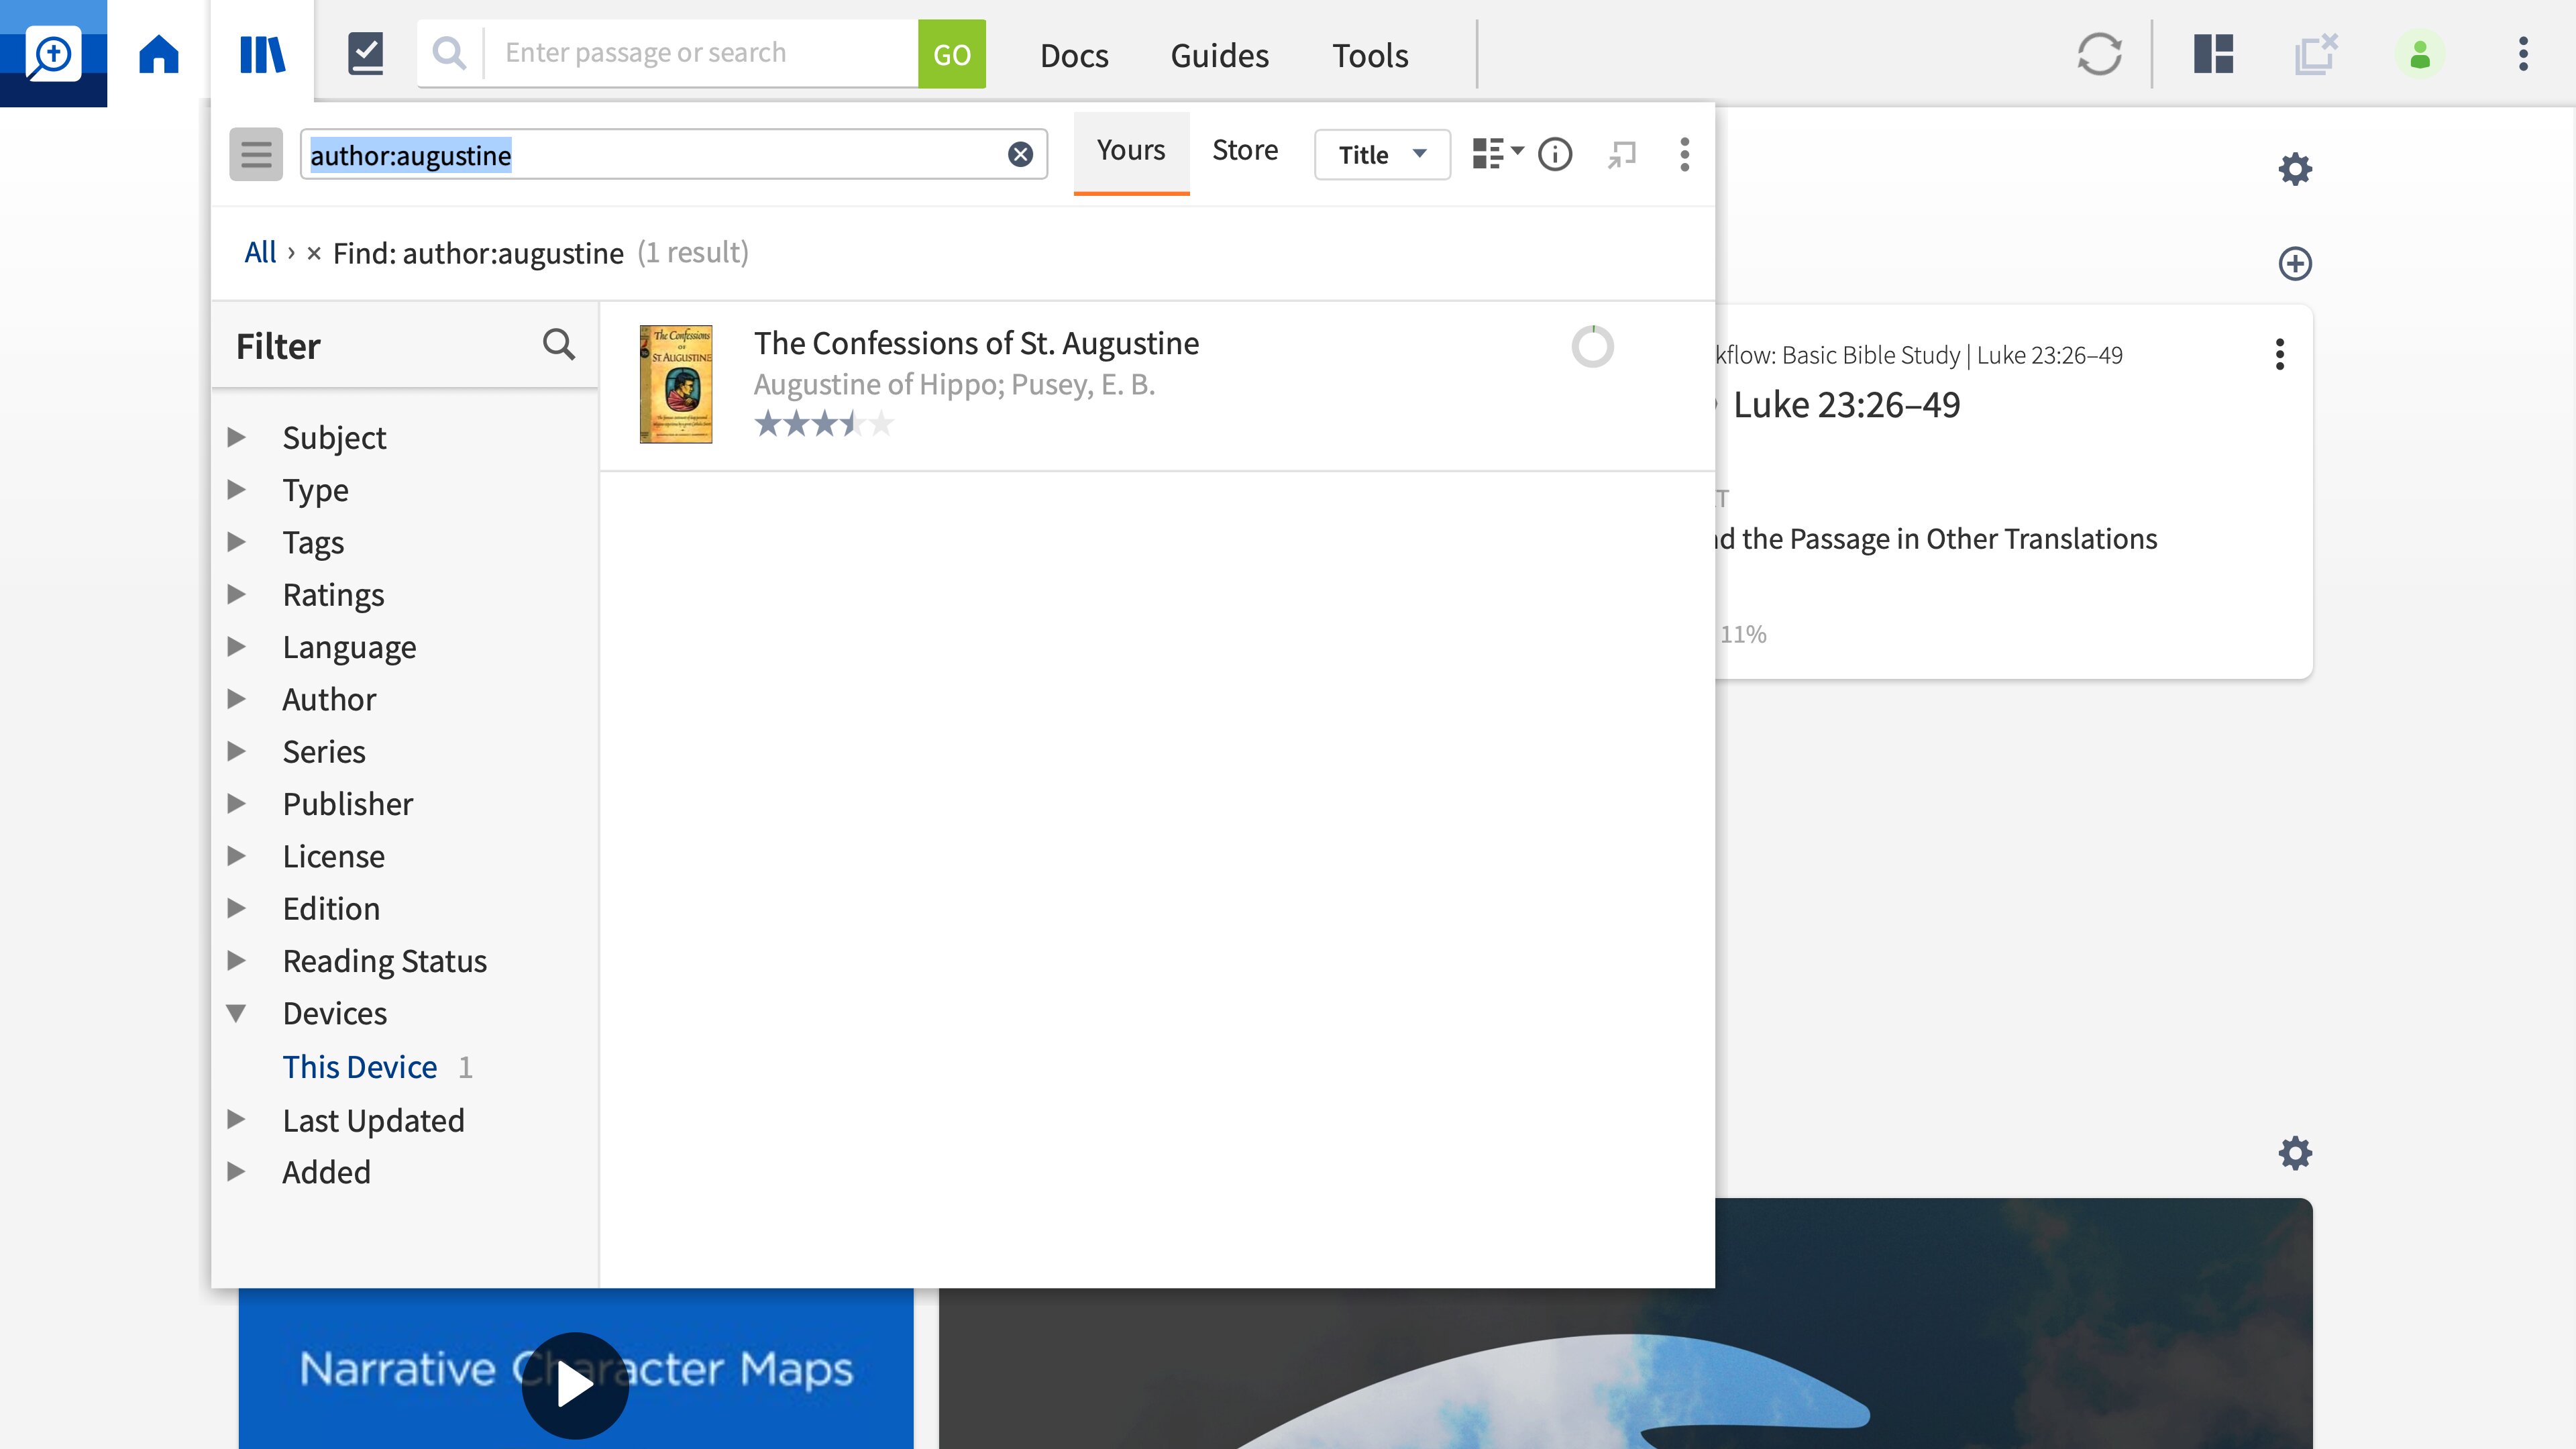Open the Library panel kebab menu
Image resolution: width=2576 pixels, height=1449 pixels.
click(x=1685, y=154)
